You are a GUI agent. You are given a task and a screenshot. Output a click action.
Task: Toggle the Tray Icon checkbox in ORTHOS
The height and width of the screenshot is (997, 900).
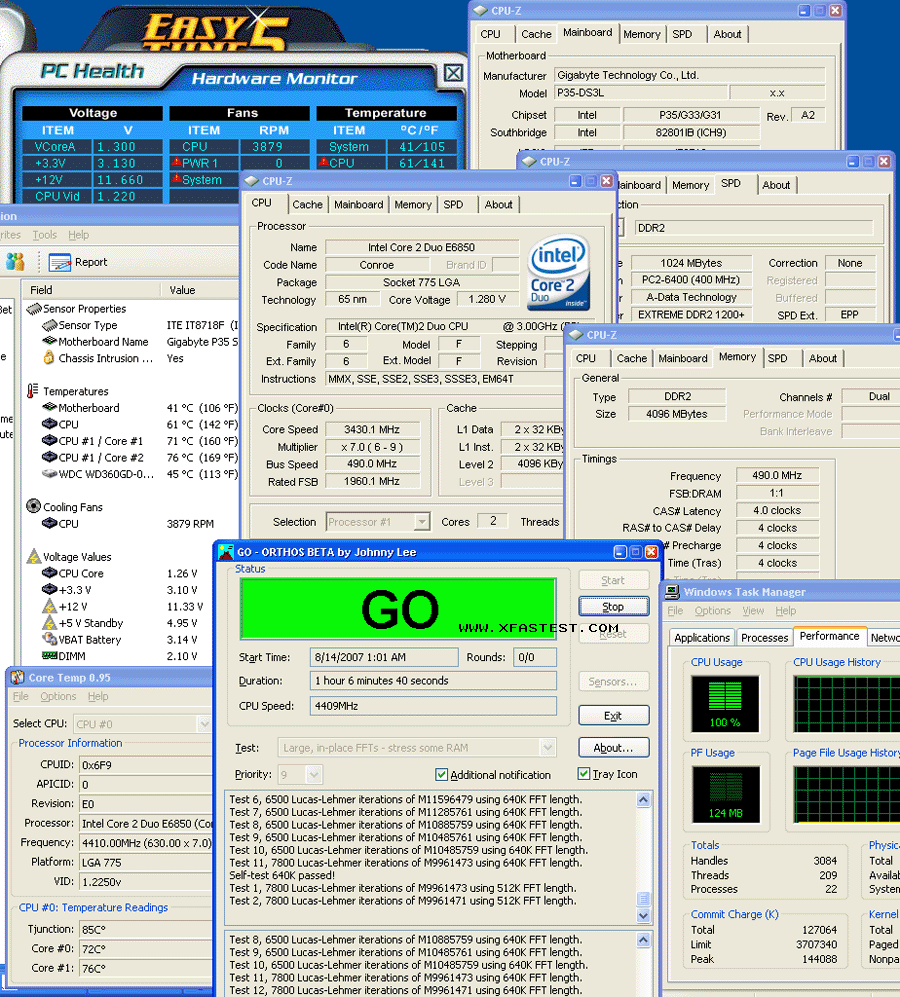click(x=583, y=774)
